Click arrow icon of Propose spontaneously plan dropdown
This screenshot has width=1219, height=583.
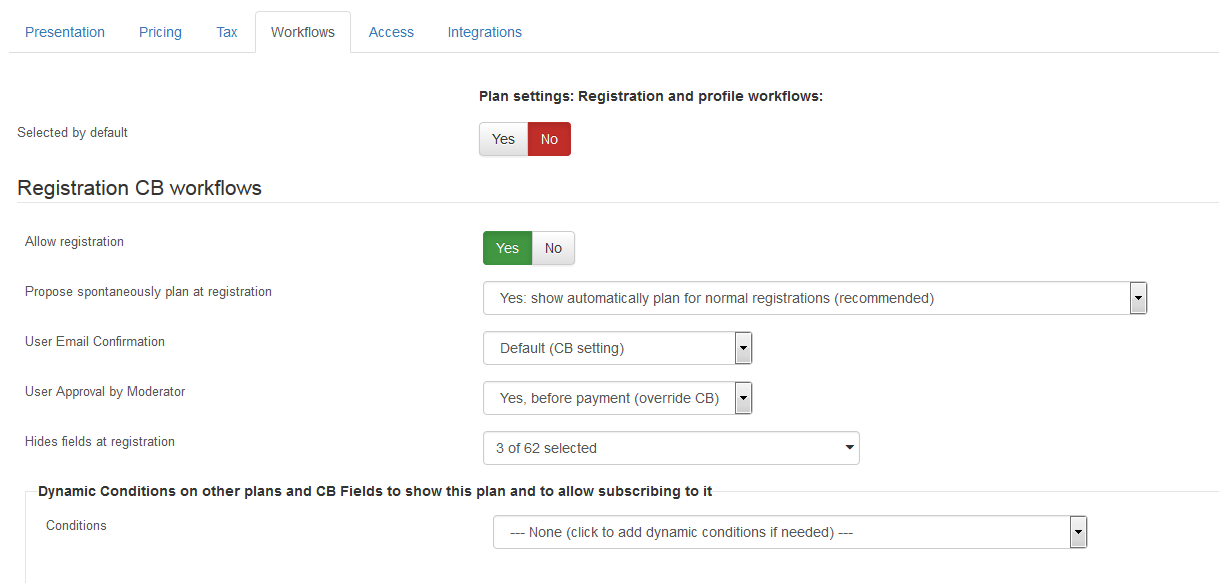coord(1138,298)
